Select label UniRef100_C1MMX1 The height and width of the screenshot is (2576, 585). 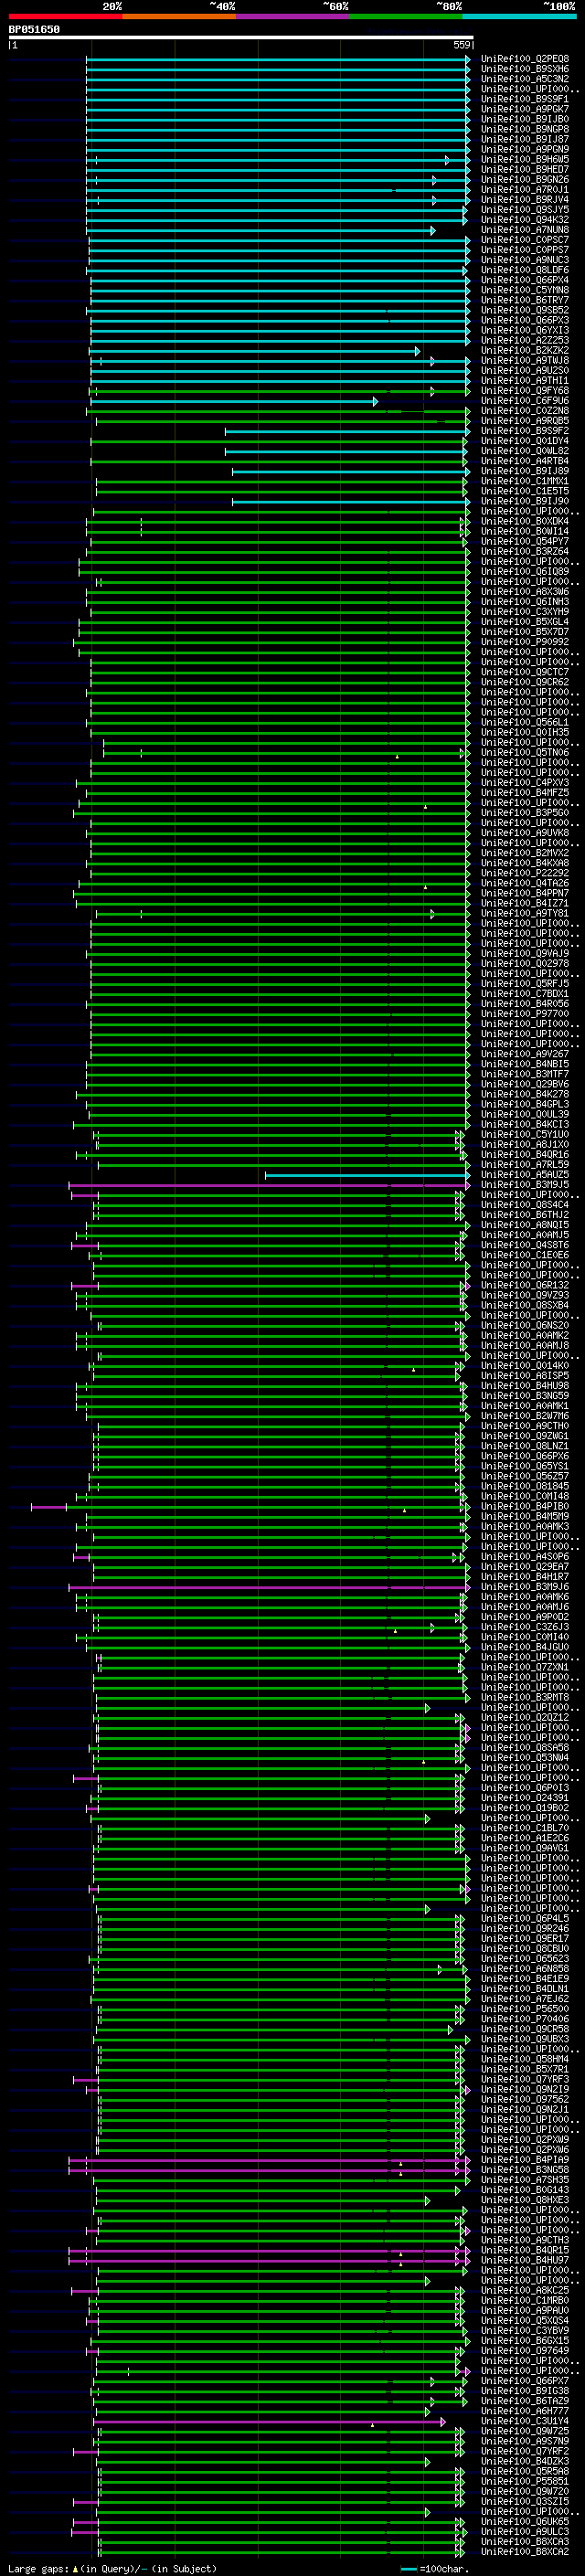point(525,481)
